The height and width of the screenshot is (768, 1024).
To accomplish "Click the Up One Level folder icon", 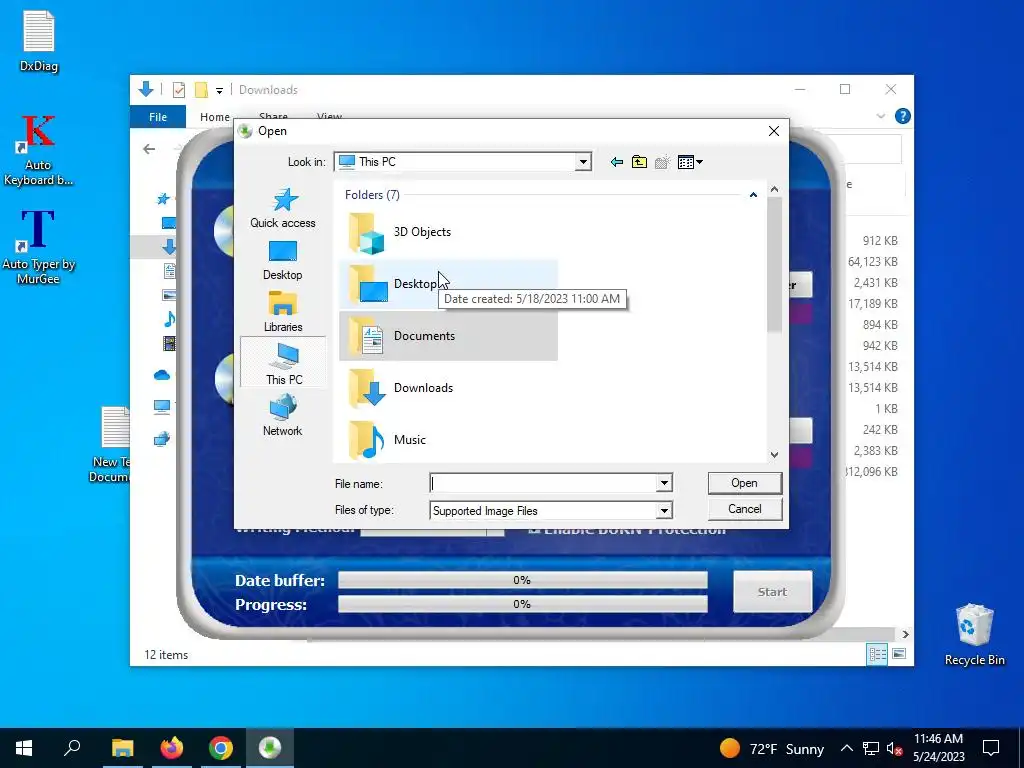I will click(x=639, y=162).
